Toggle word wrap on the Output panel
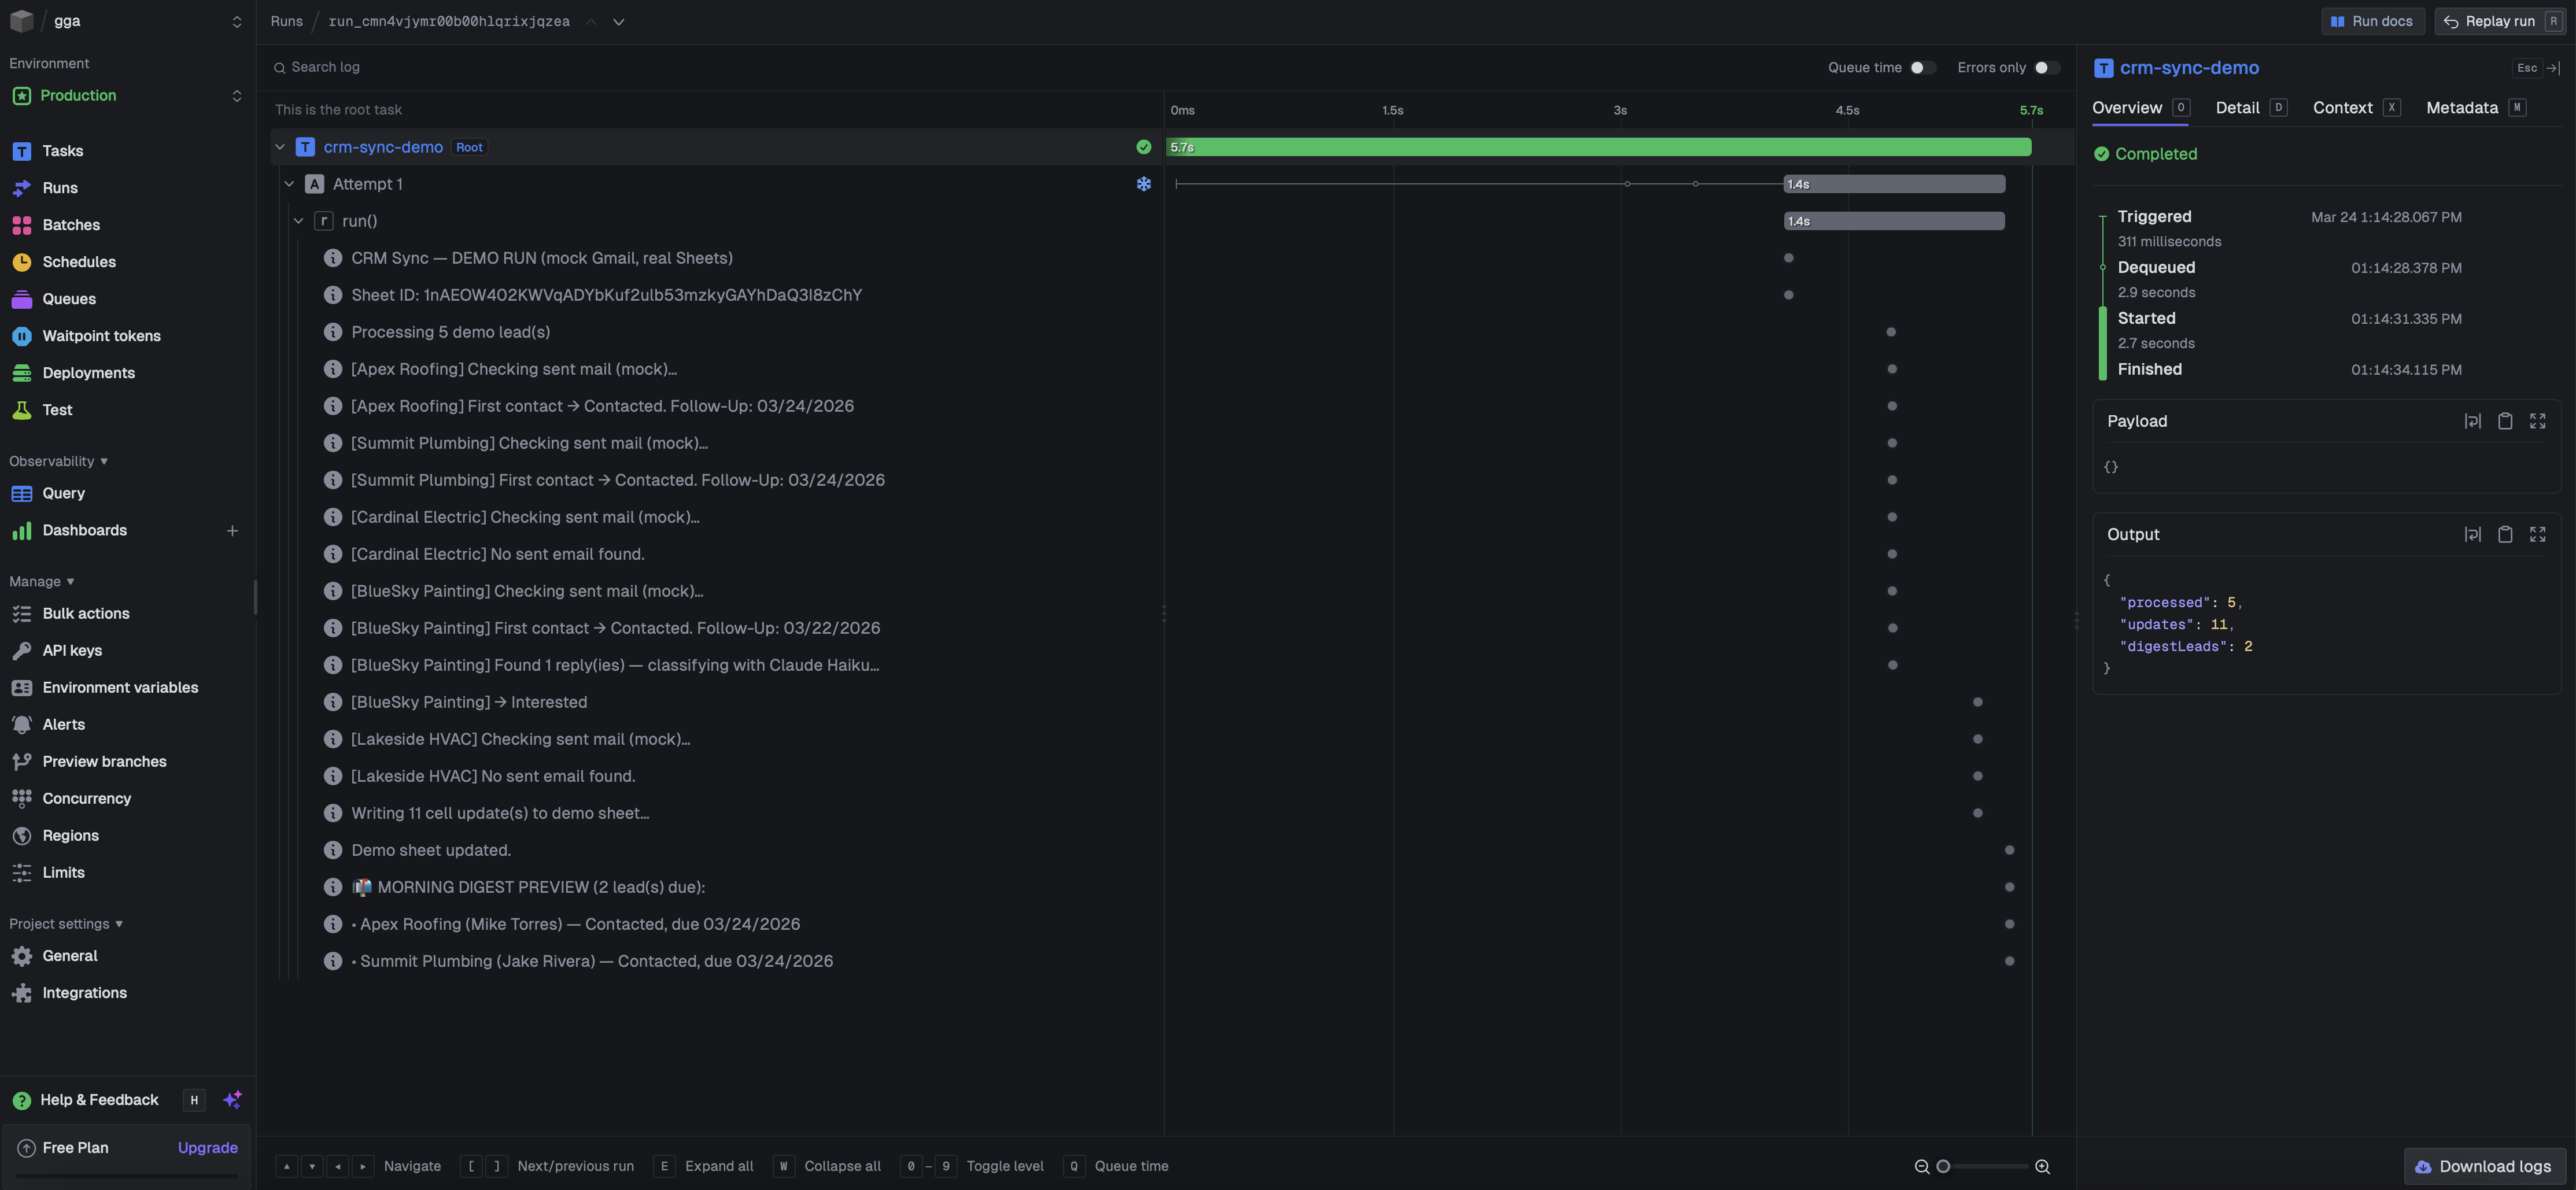This screenshot has height=1190, width=2576. (2472, 534)
